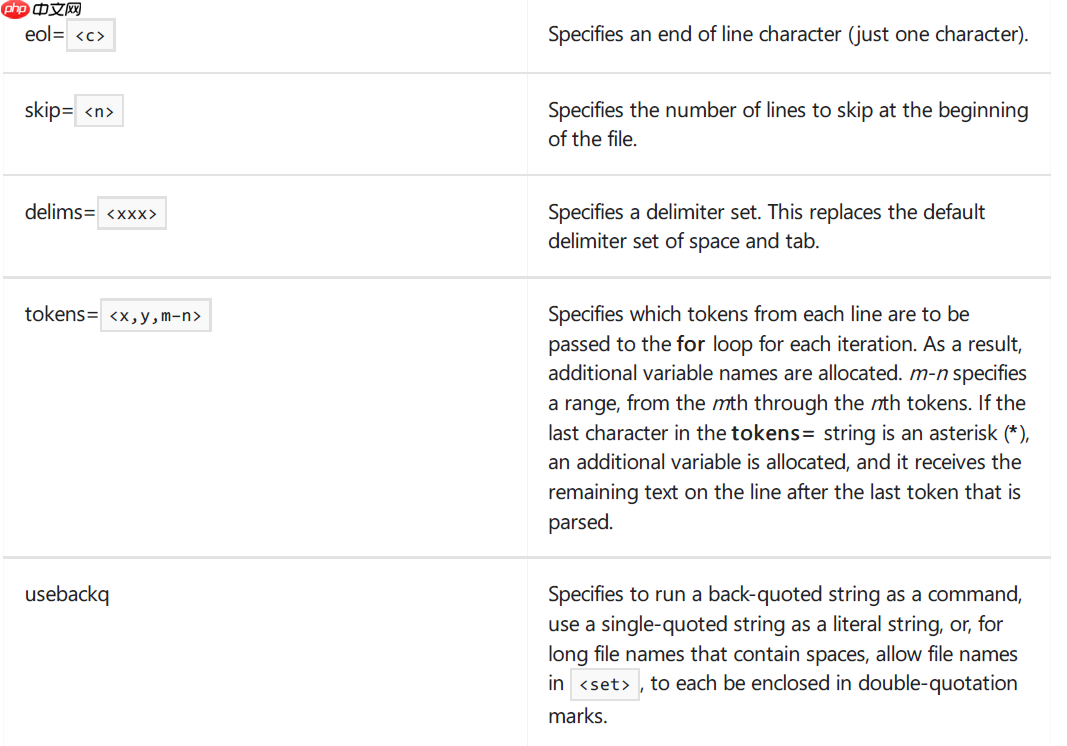The height and width of the screenshot is (746, 1067).
Task: Click 'Specifies an end of line character' text
Action: click(x=695, y=34)
